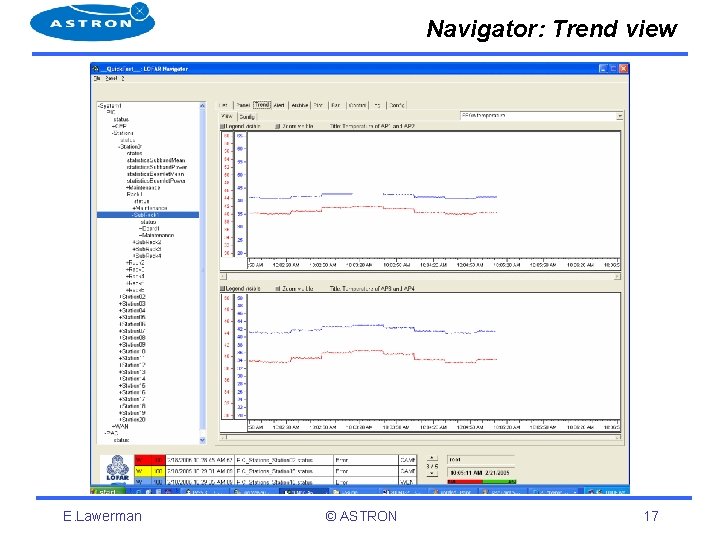Image resolution: width=720 pixels, height=540 pixels.
Task: Expand the SubRack2 tree node
Action: pos(134,242)
